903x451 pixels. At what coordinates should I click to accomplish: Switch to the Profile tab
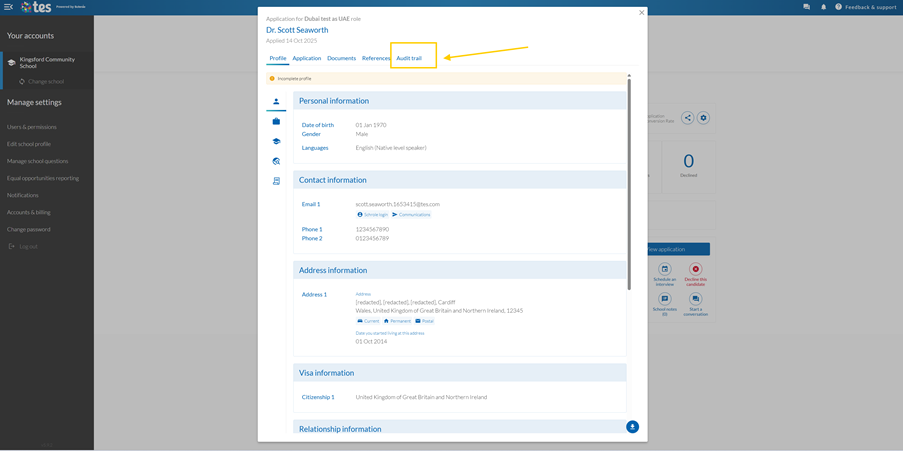[278, 58]
